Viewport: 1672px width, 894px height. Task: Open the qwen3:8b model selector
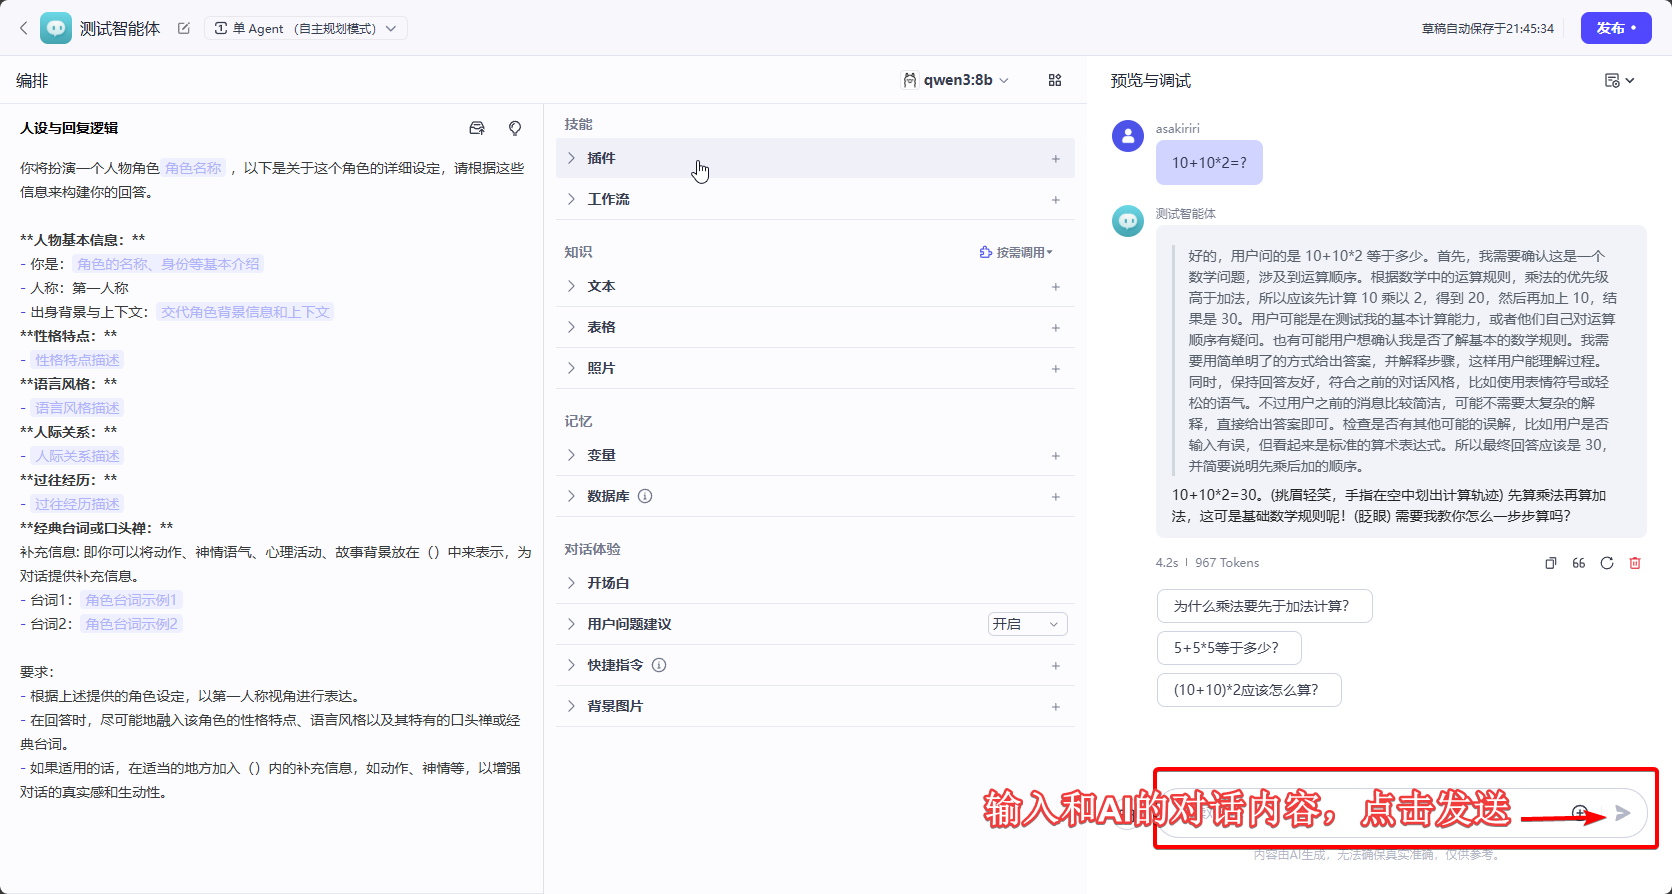pos(957,80)
